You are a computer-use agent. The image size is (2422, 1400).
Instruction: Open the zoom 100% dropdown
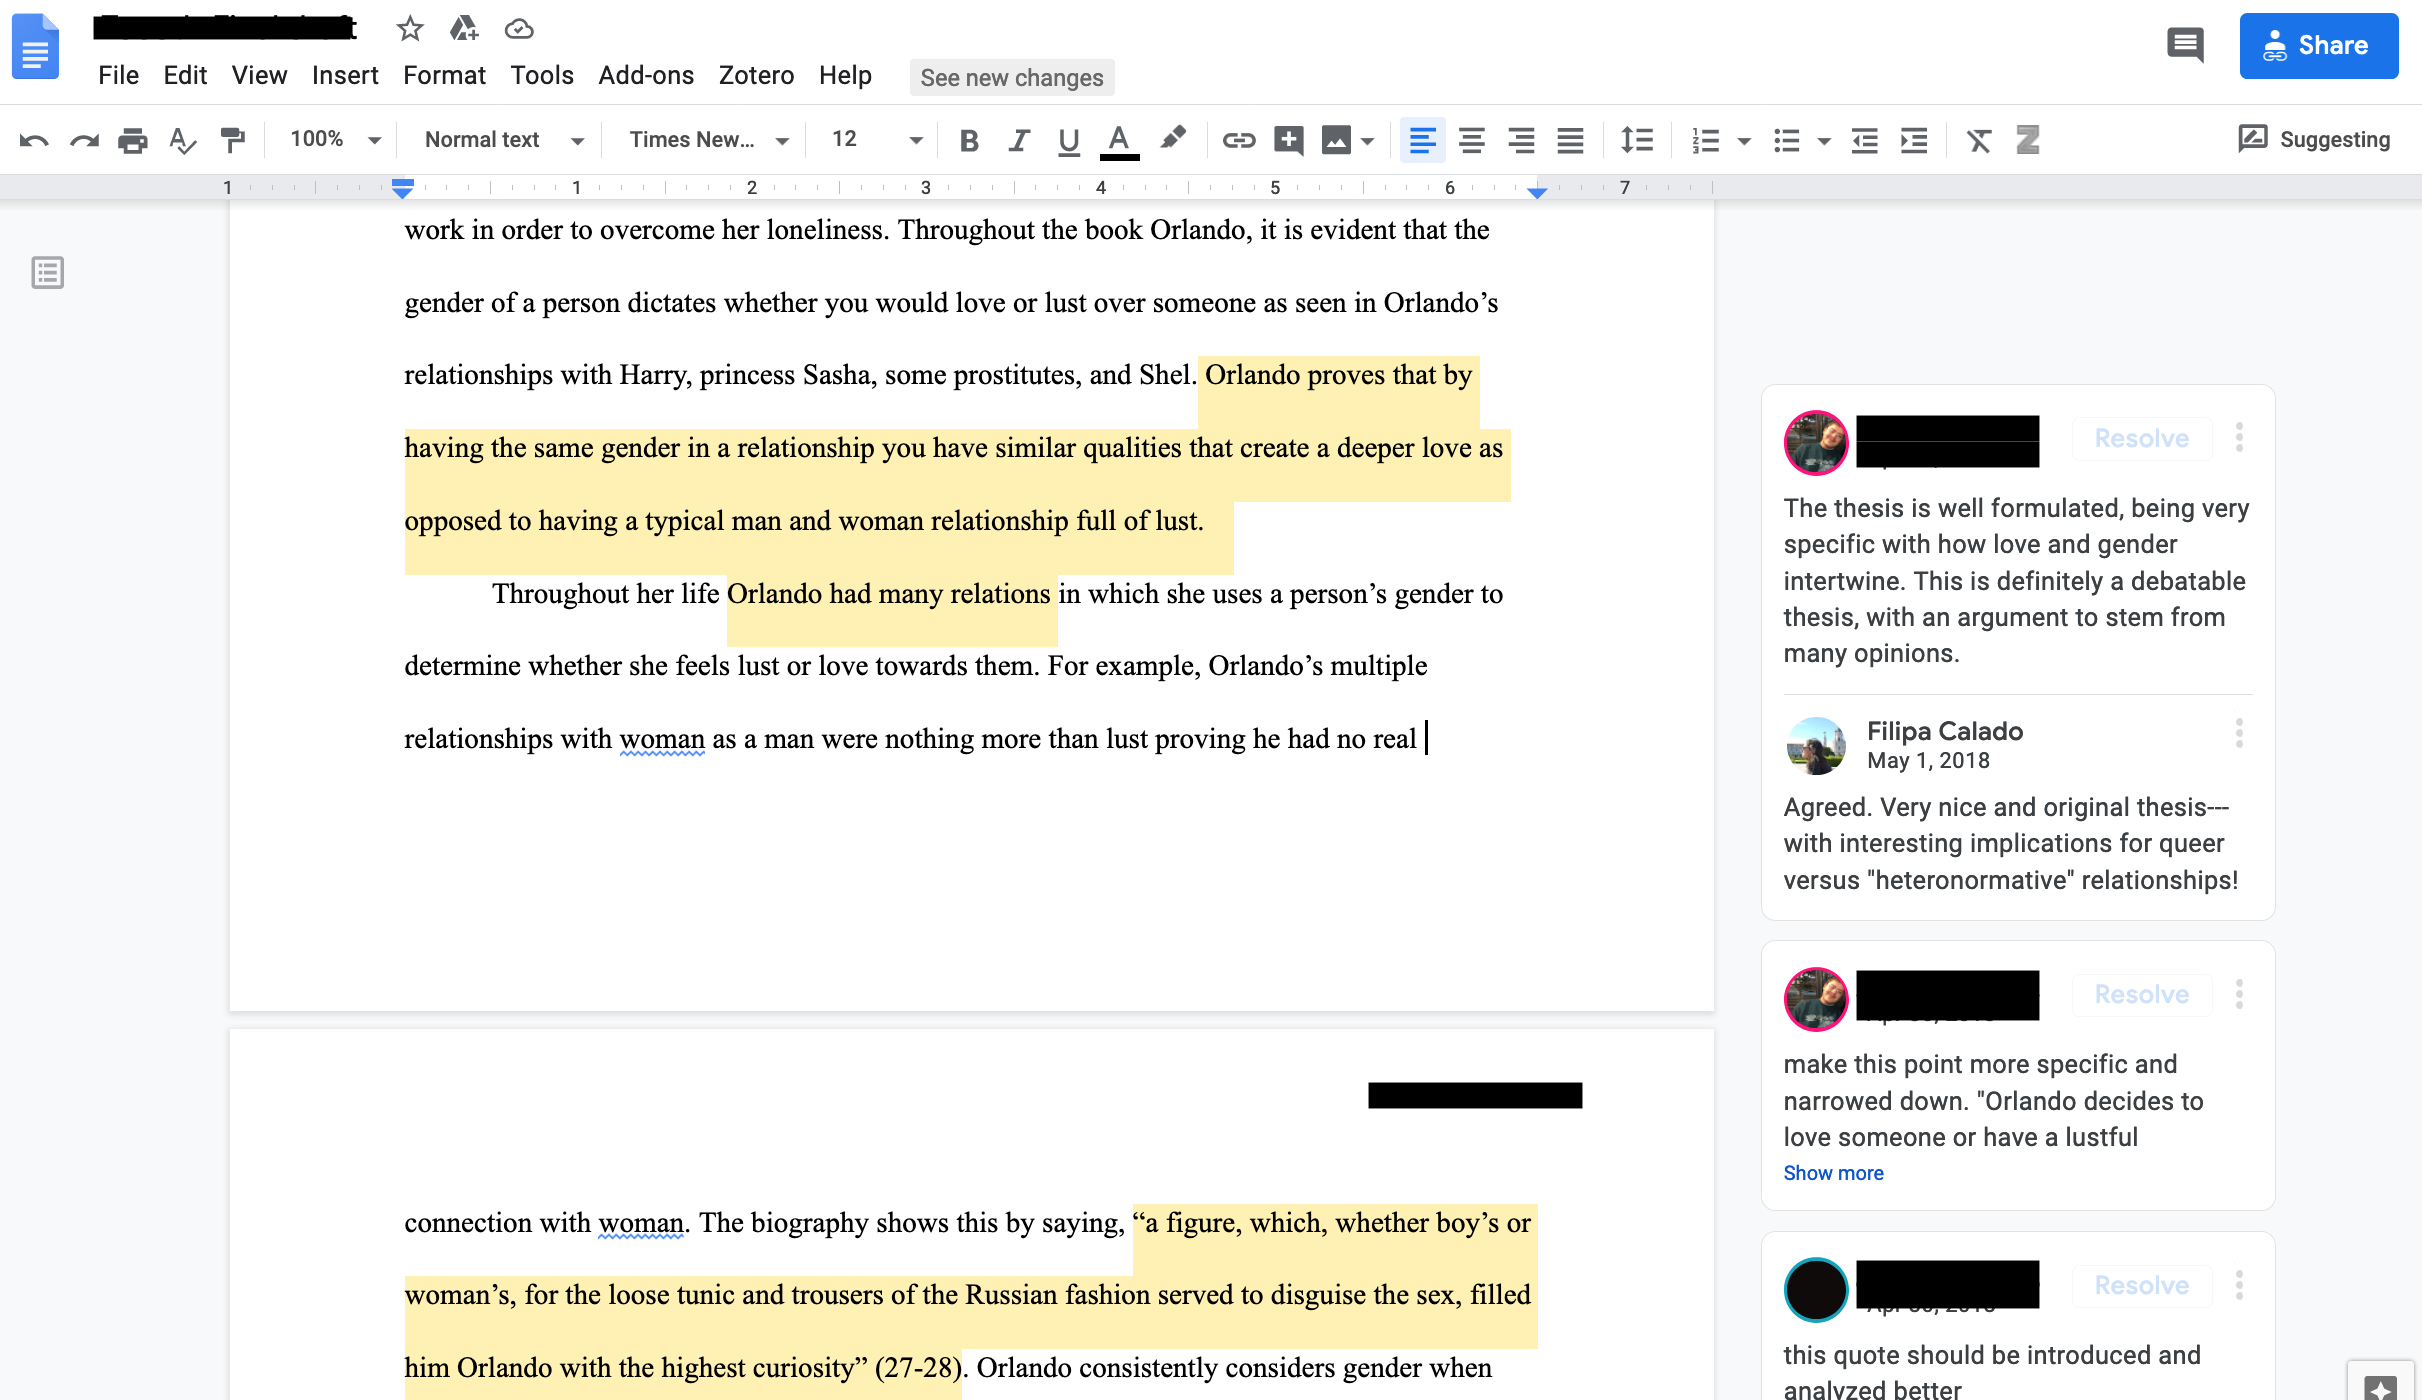click(334, 140)
